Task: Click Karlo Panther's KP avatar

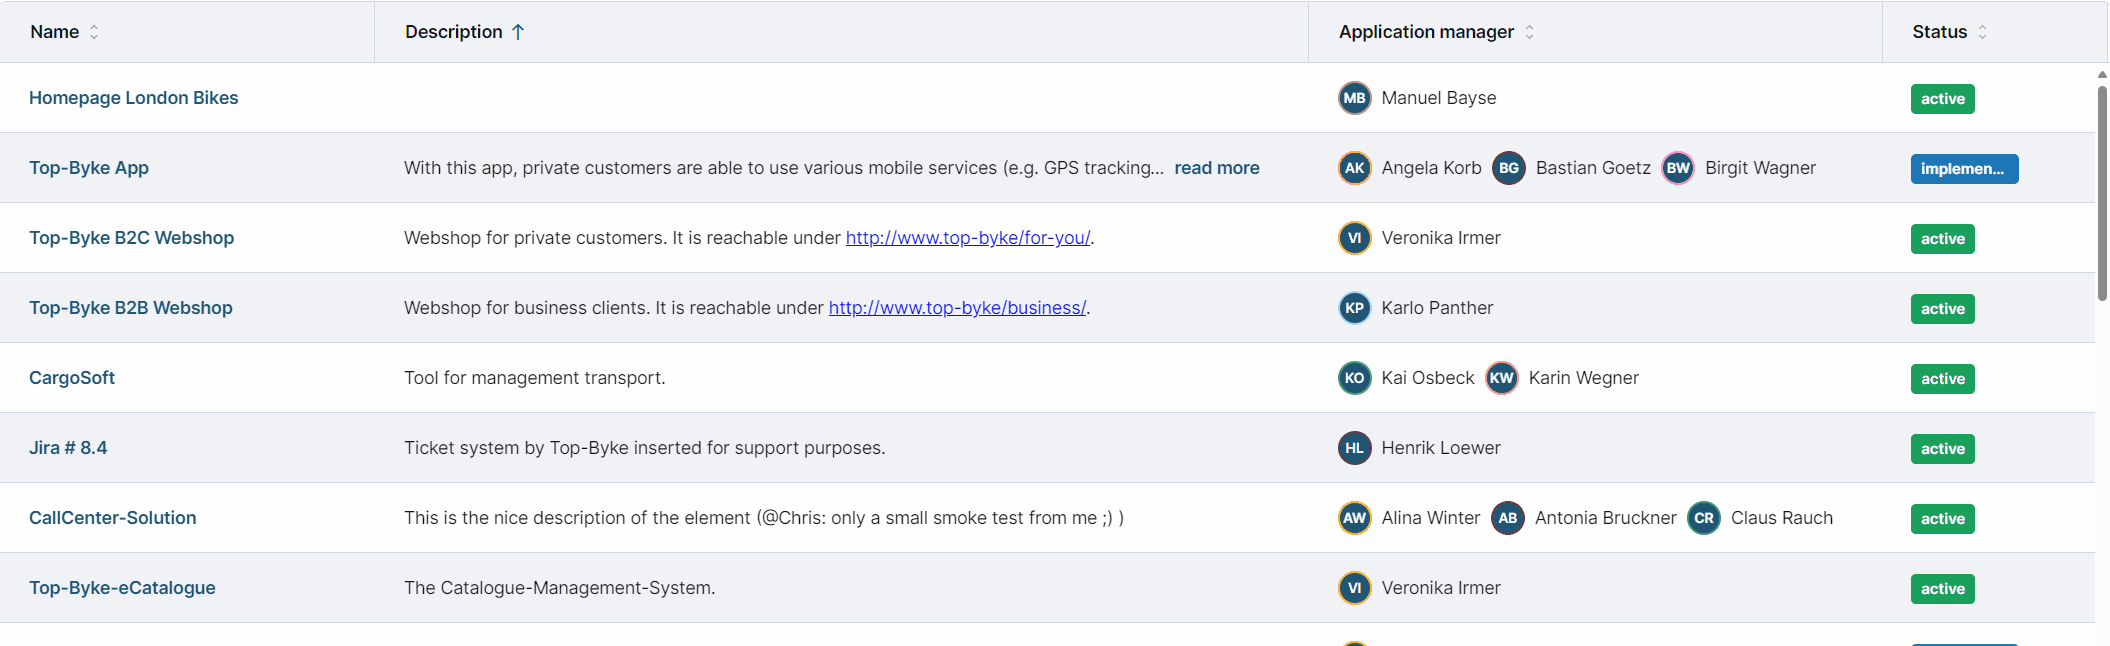Action: (1354, 308)
